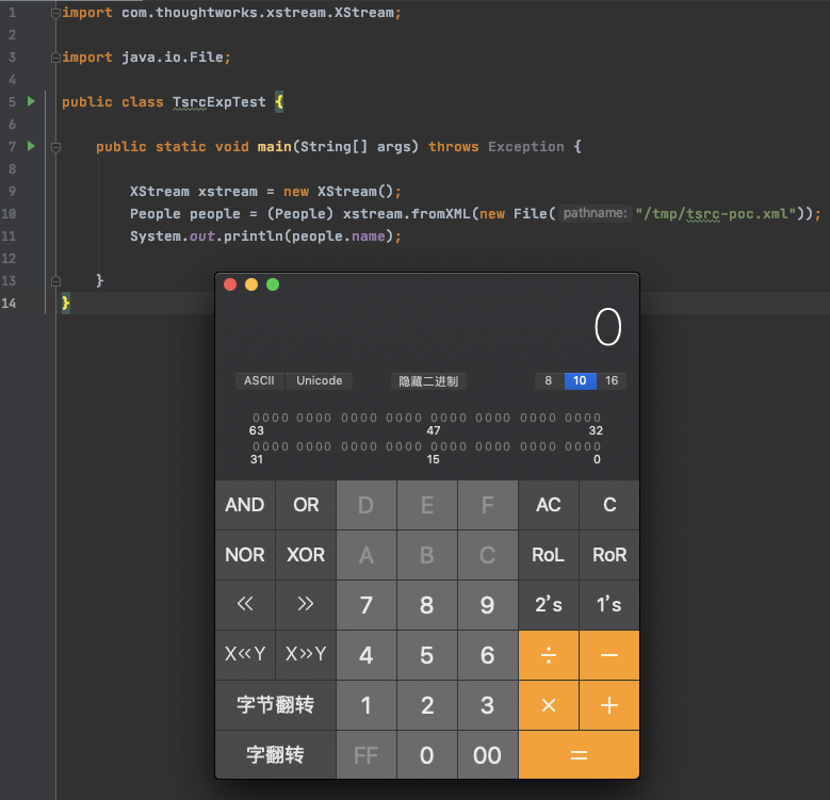Click digit 4 on calculator
Image resolution: width=830 pixels, height=800 pixels.
point(366,655)
